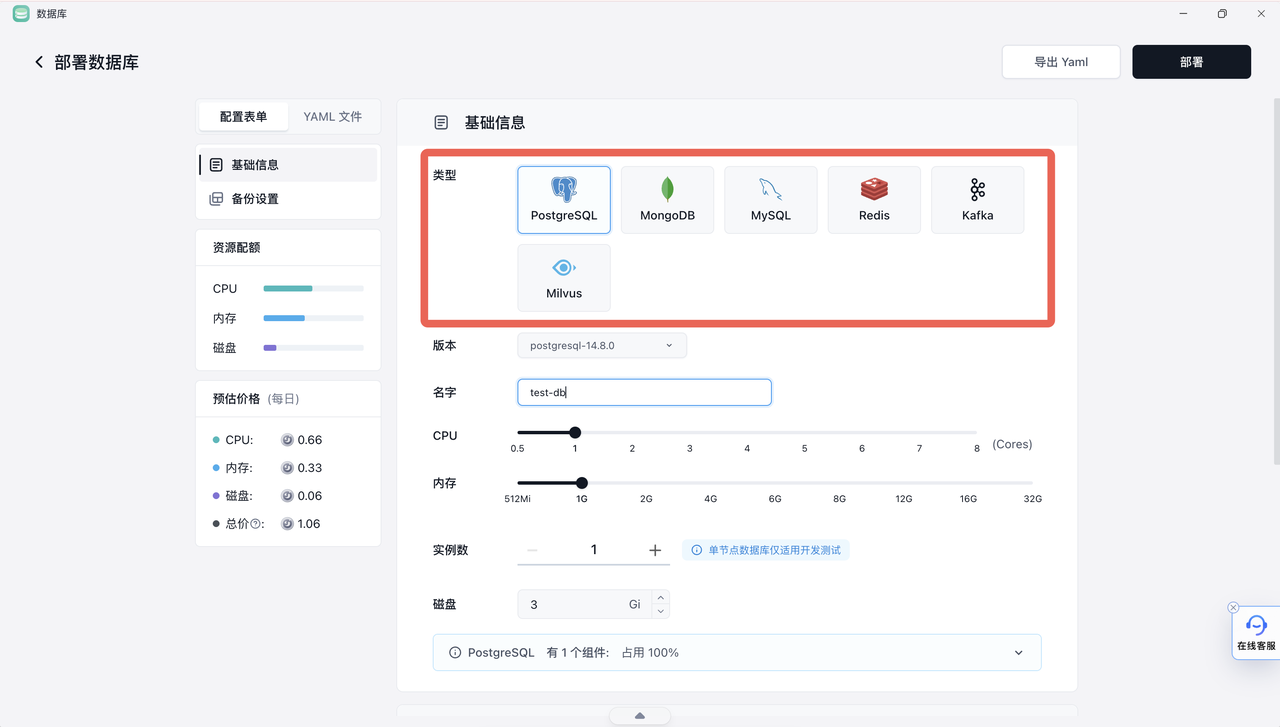Click the collapse arrow at bottom center
This screenshot has height=727, width=1280.
click(640, 716)
